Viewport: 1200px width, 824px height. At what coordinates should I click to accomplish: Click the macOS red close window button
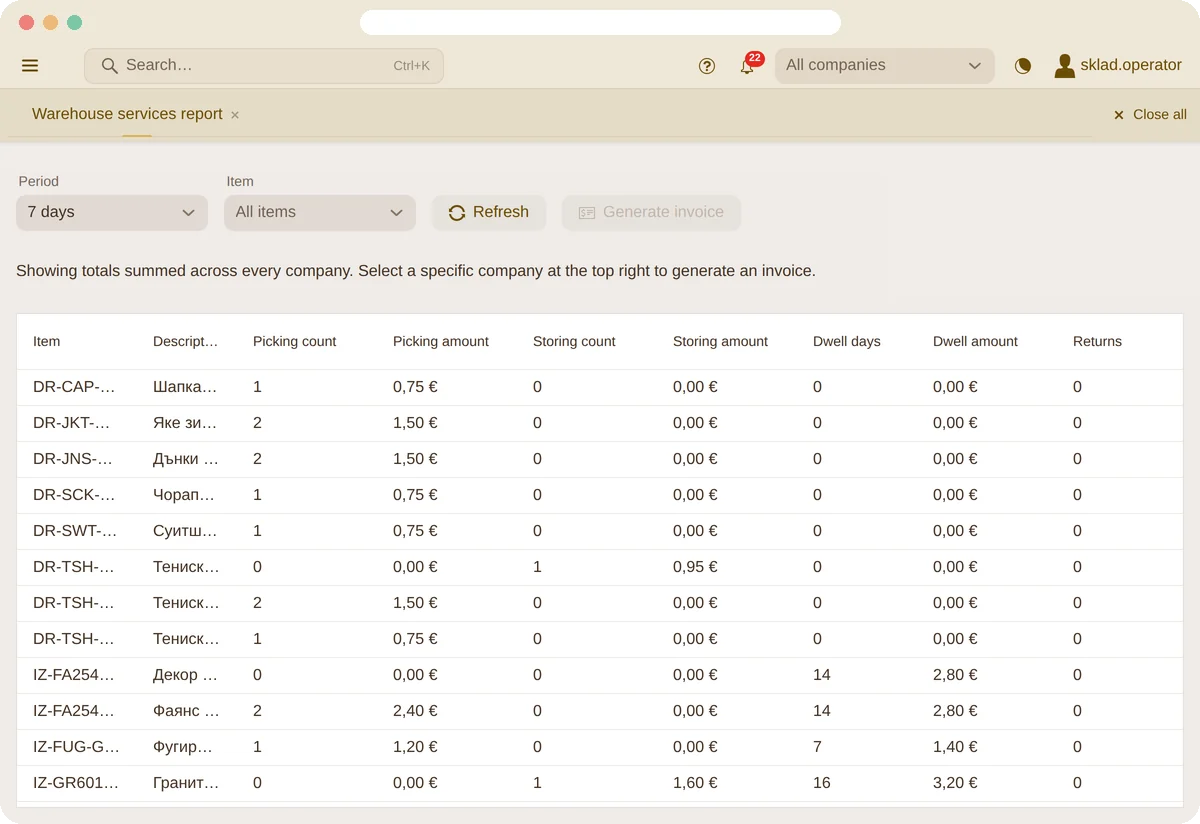[x=26, y=22]
